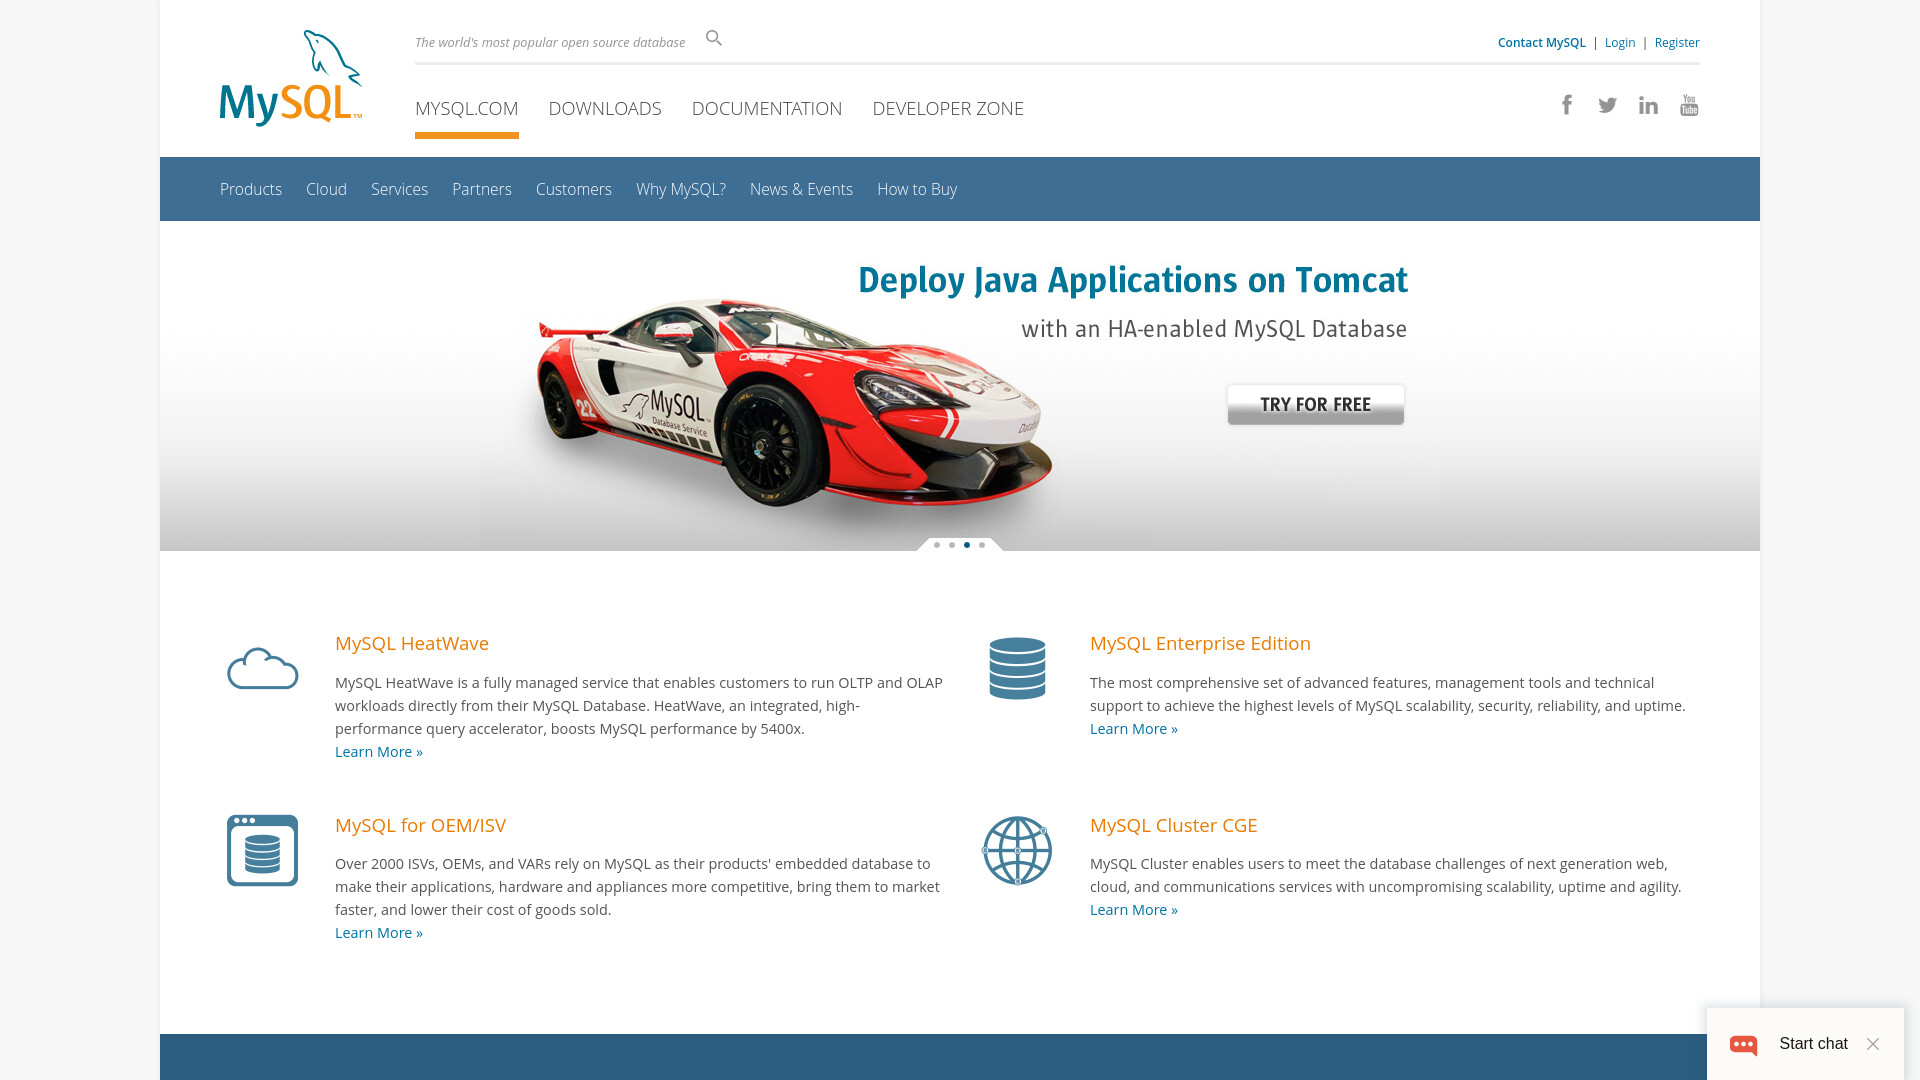1920x1080 pixels.
Task: Click the search magnifier icon
Action: (714, 38)
